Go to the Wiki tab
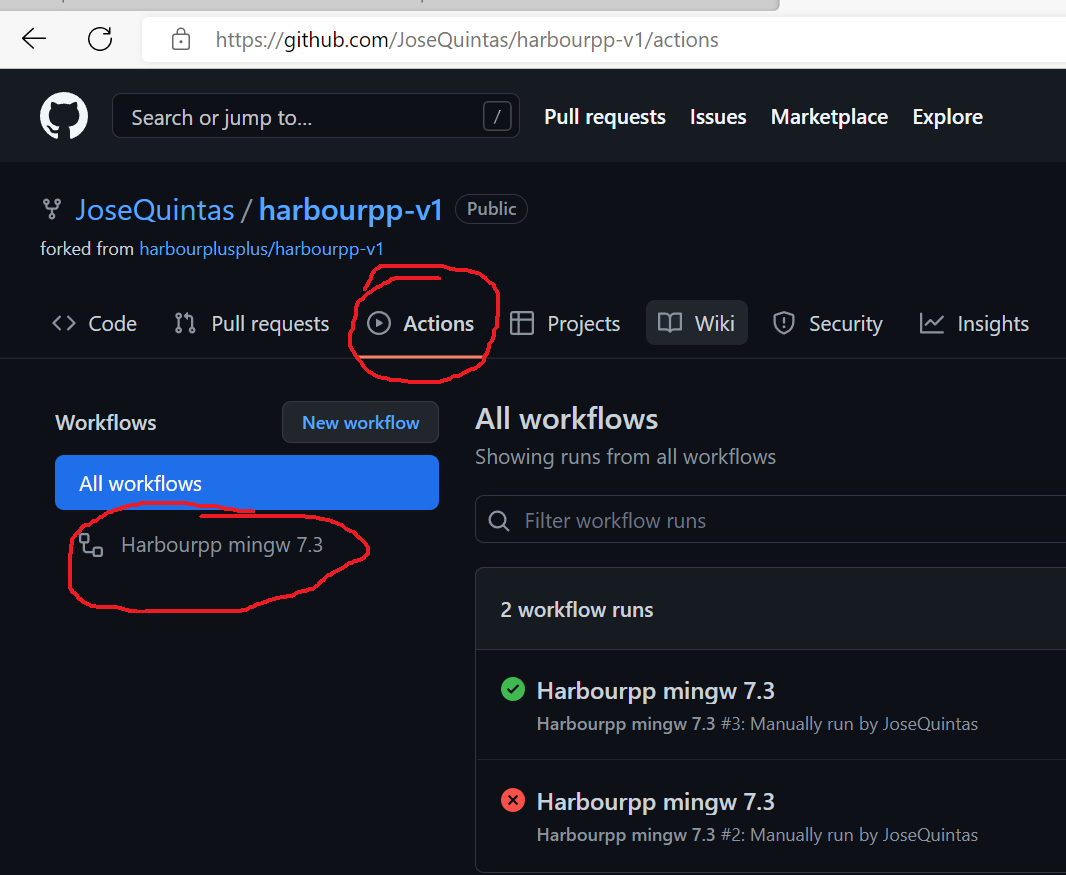The height and width of the screenshot is (875, 1066). (697, 323)
